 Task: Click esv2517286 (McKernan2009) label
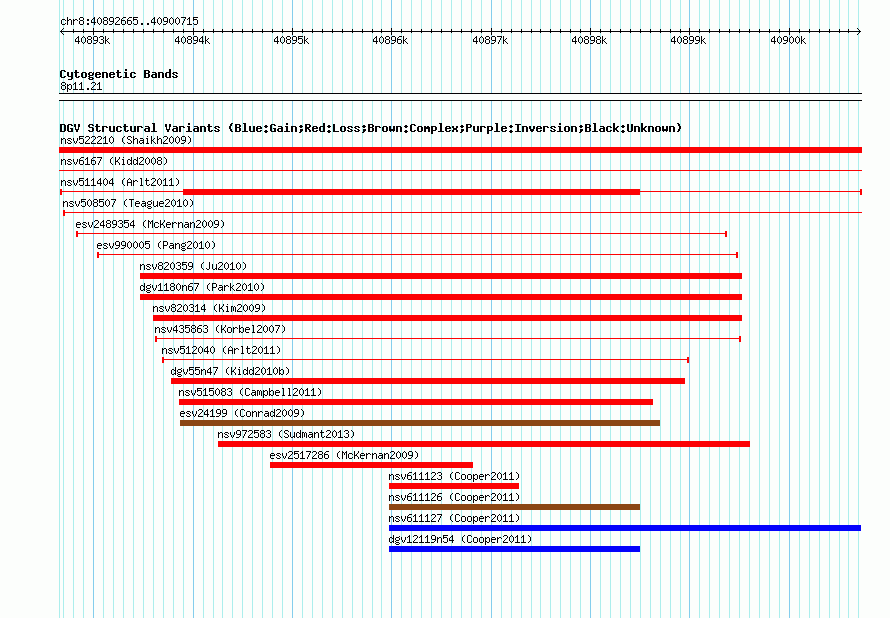click(345, 455)
